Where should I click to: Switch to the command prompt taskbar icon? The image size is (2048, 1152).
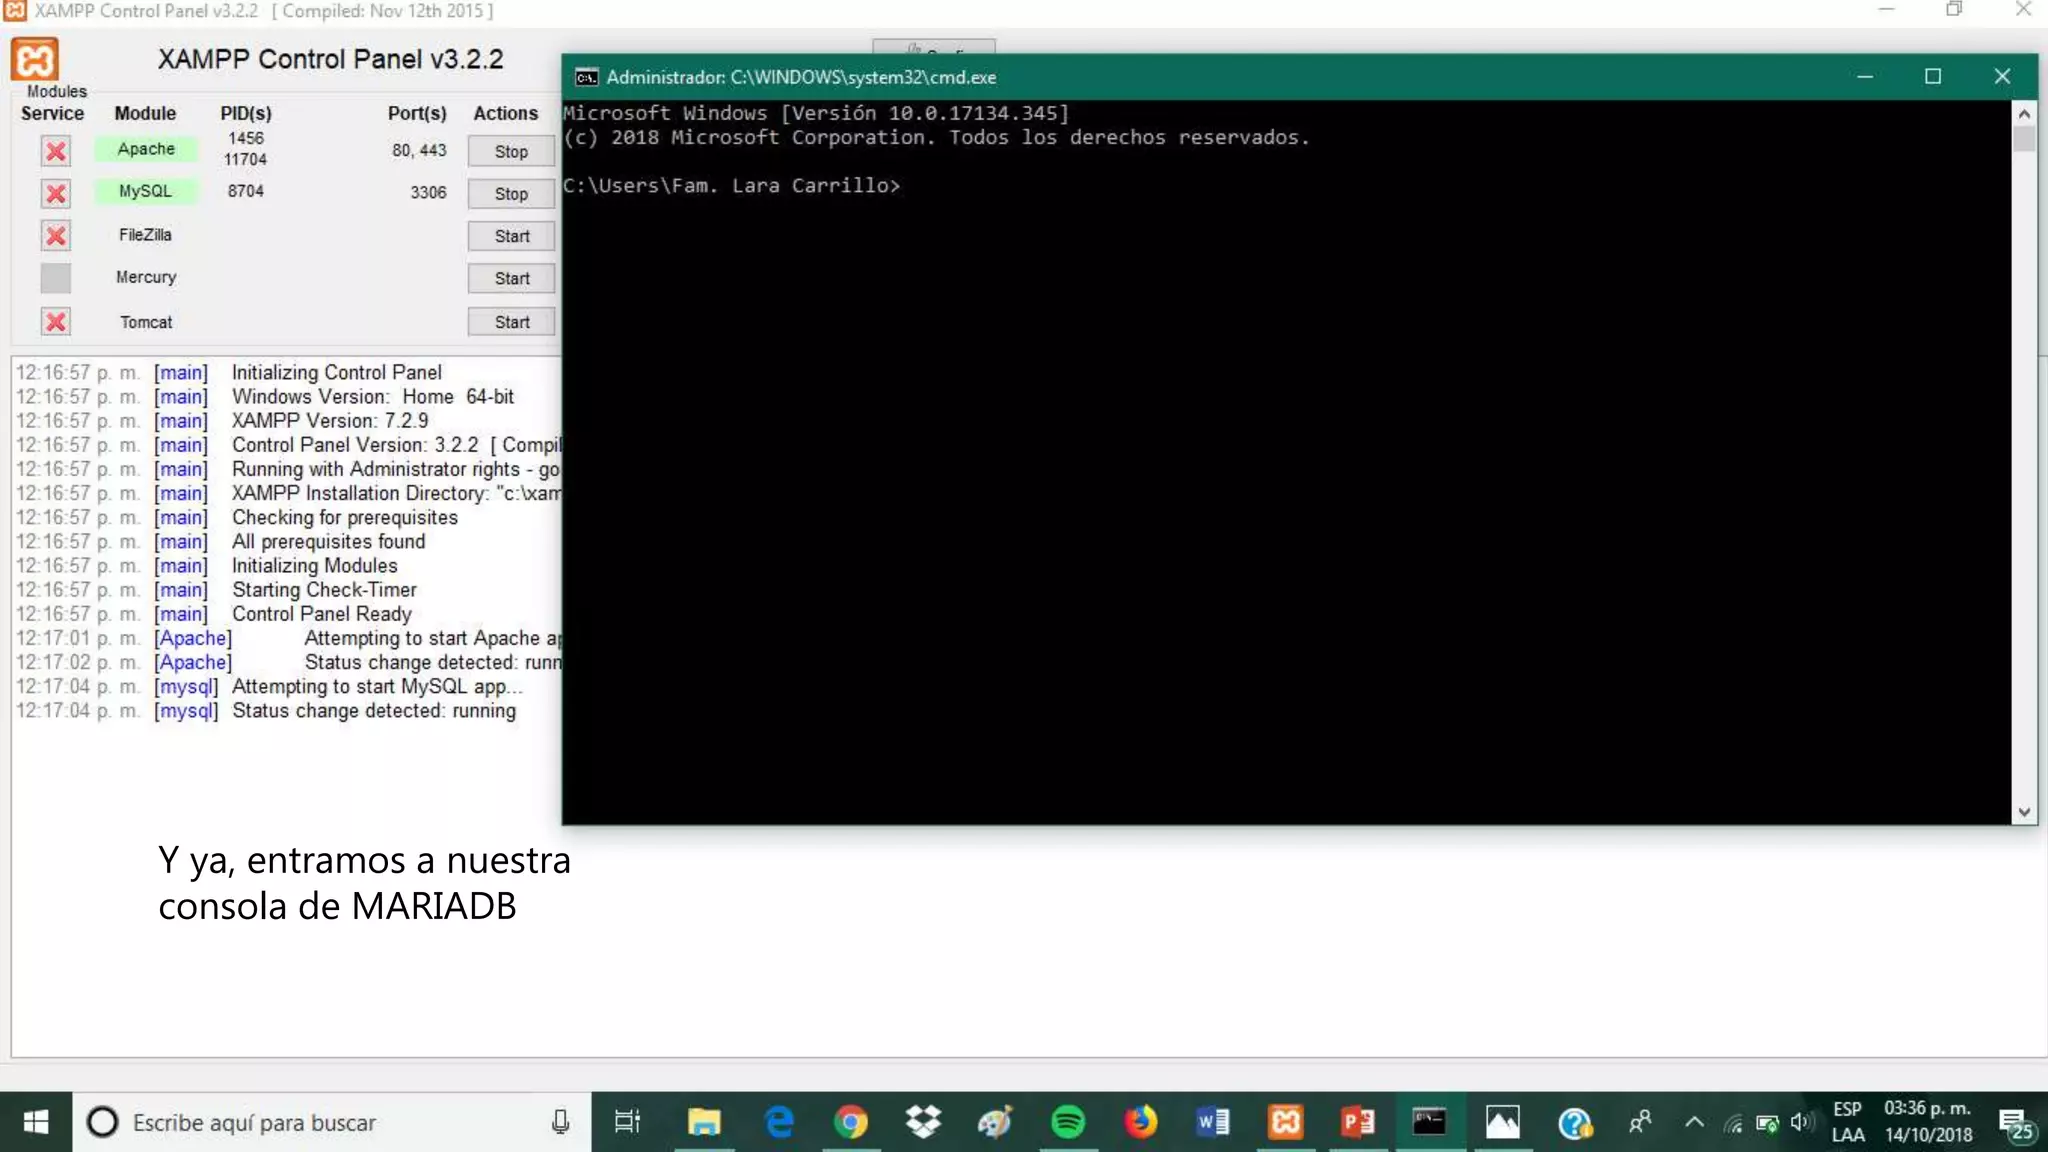tap(1429, 1122)
